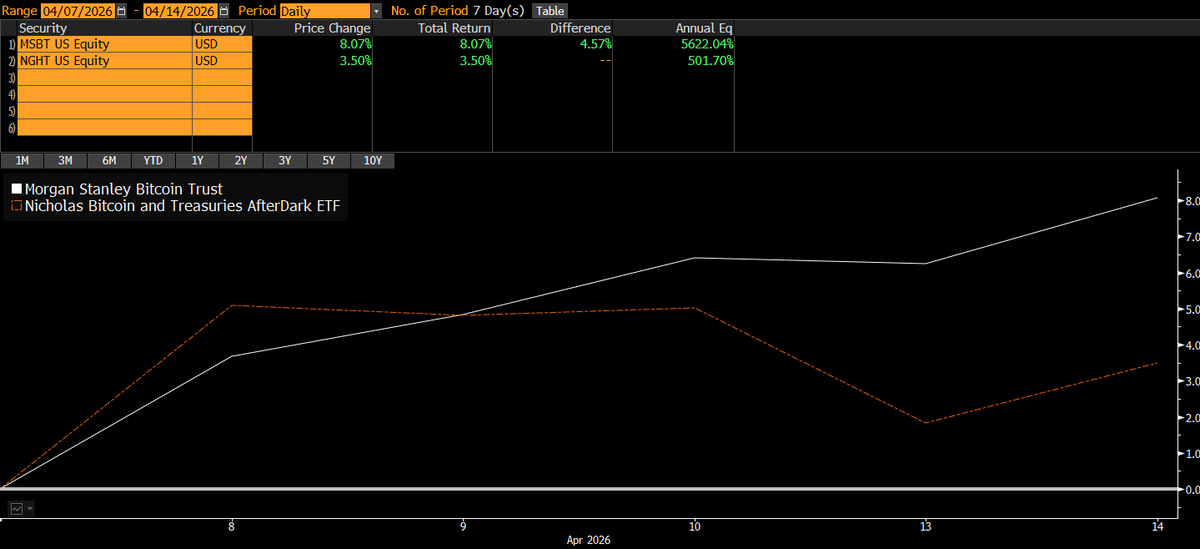Open the chart type dropdown arrow

tap(30, 509)
